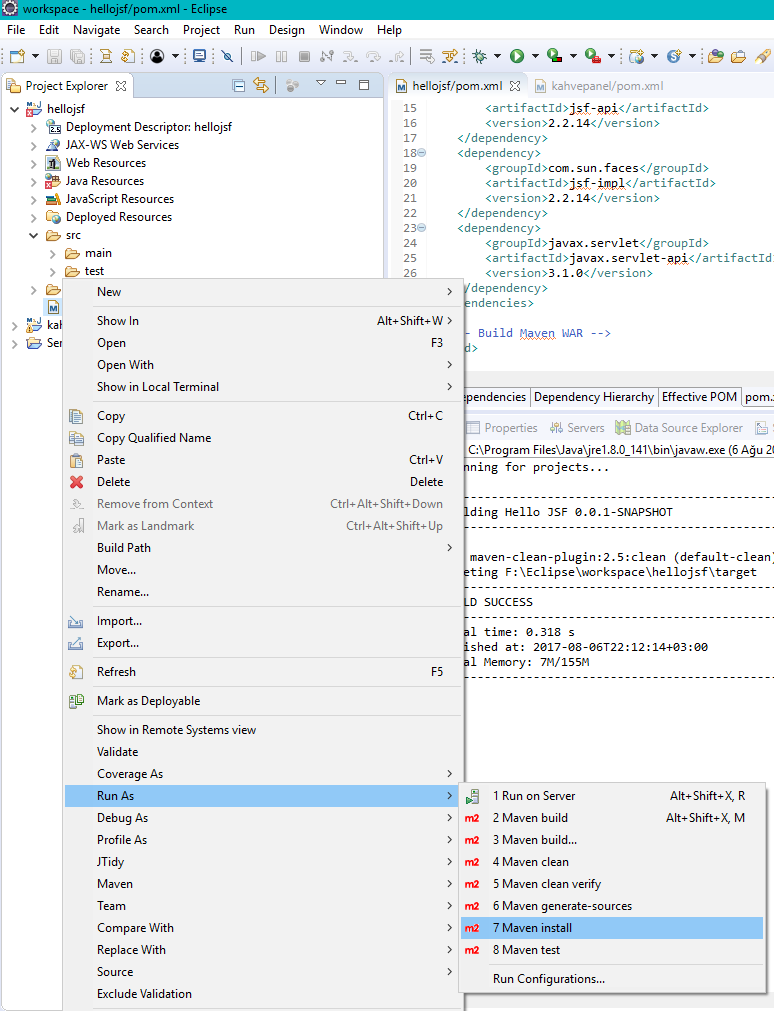Open Run Configurations... dialog entry
Viewport: 774px width, 1011px height.
click(x=612, y=979)
